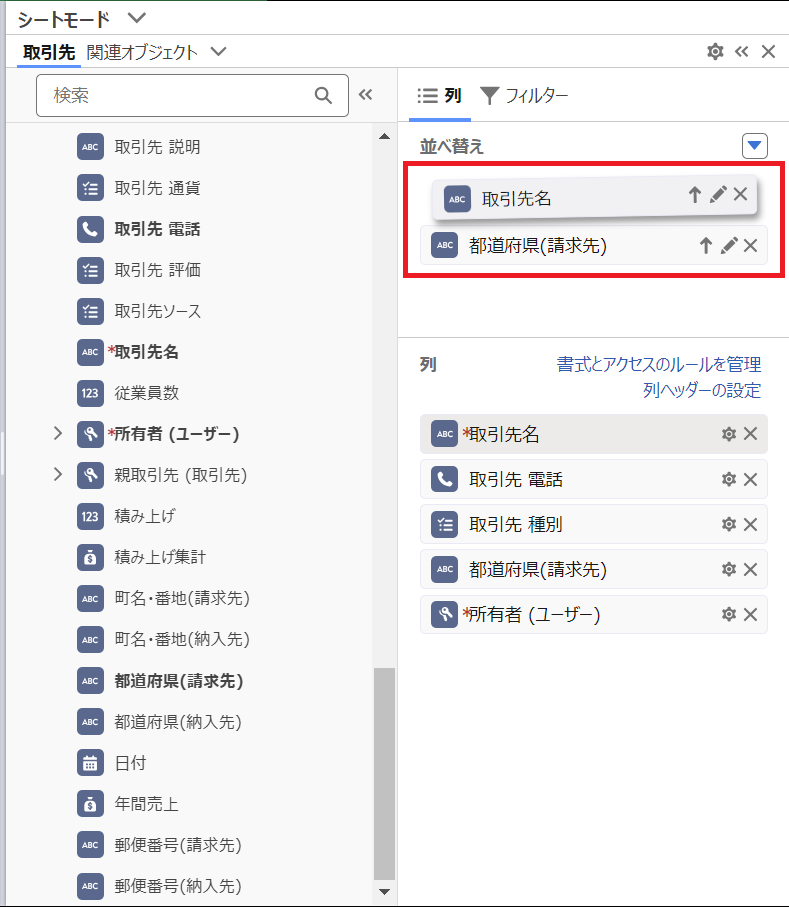Open settings gear for the 都道府県(請求先) column
The image size is (789, 907).
coord(729,569)
